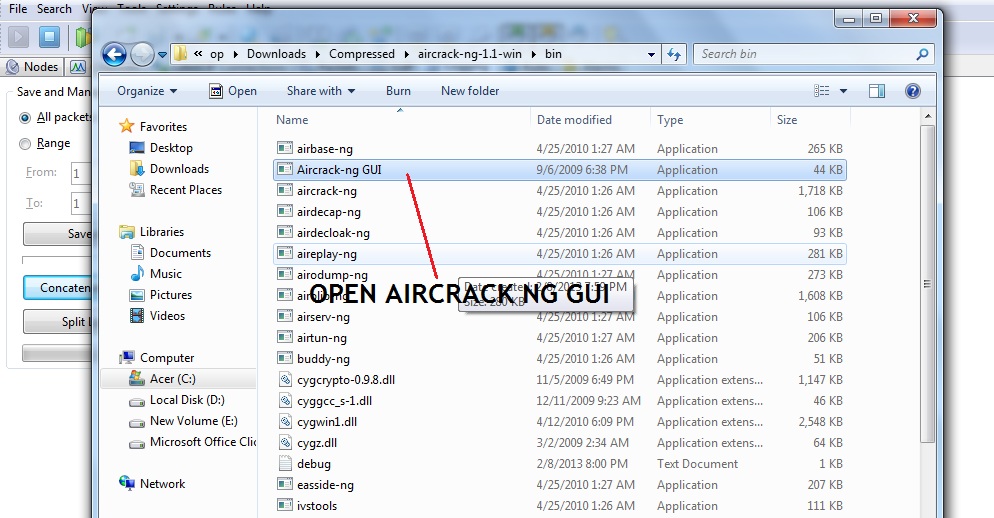994x518 pixels.
Task: Open the Pictures library
Action: click(x=171, y=295)
